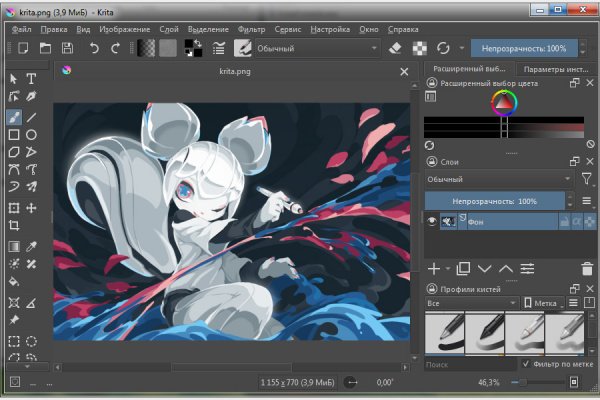Viewport: 600px width, 400px height.
Task: Switch to the Расширенный выб... tab
Action: tap(469, 69)
